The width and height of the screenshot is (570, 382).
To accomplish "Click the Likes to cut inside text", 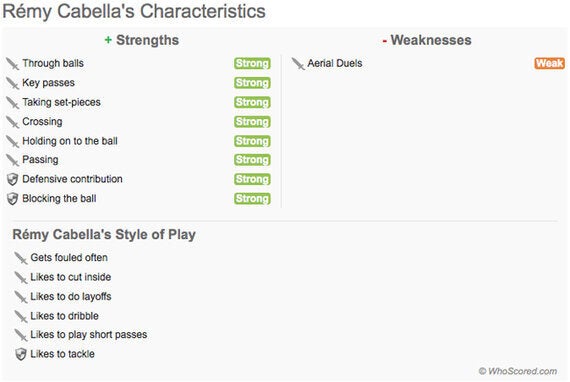I will pos(71,277).
